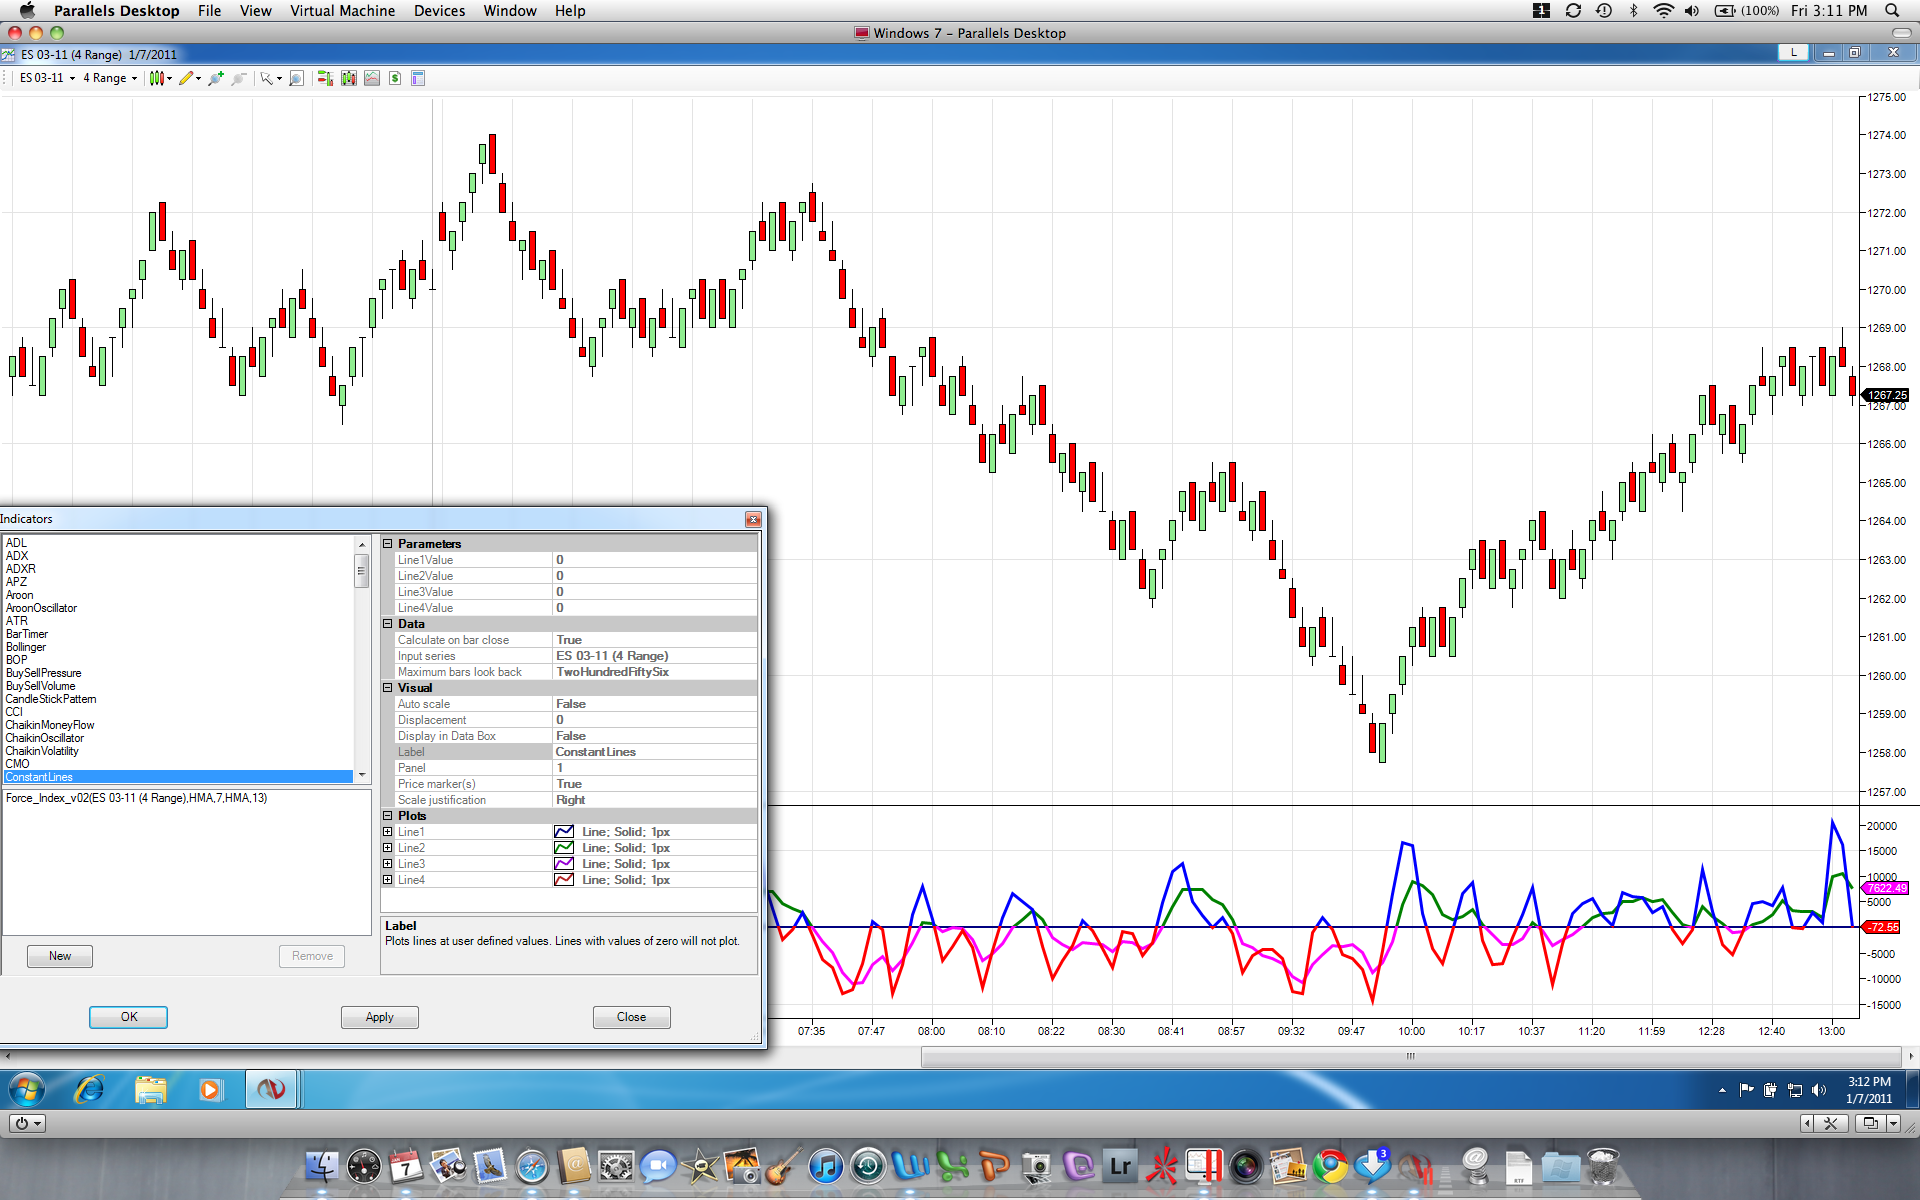The height and width of the screenshot is (1200, 1920).
Task: Click the Line2 green color swatch
Action: pyautogui.click(x=564, y=848)
